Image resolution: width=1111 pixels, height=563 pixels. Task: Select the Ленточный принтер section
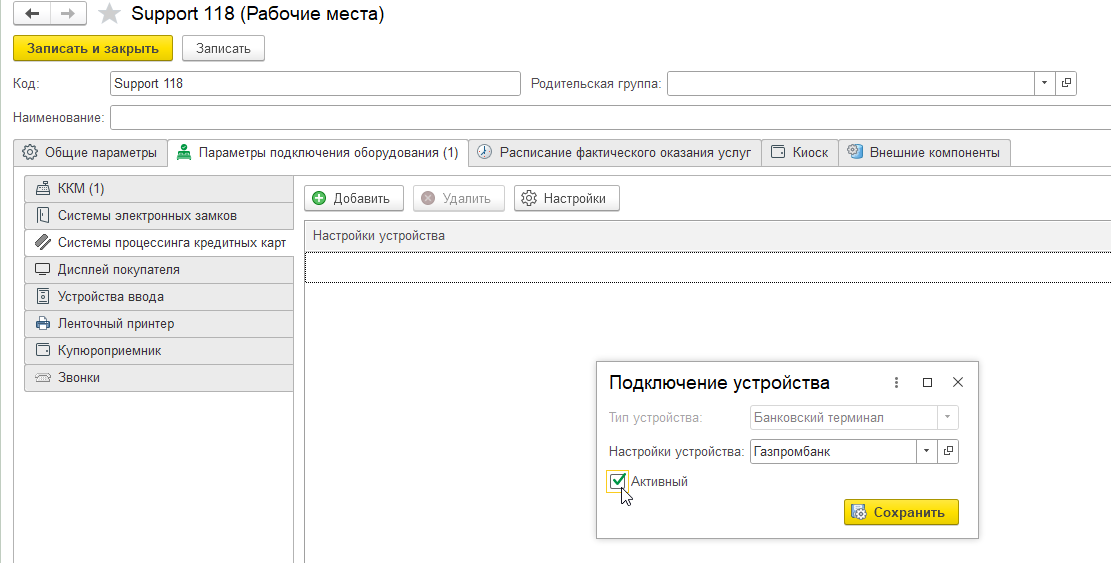159,324
